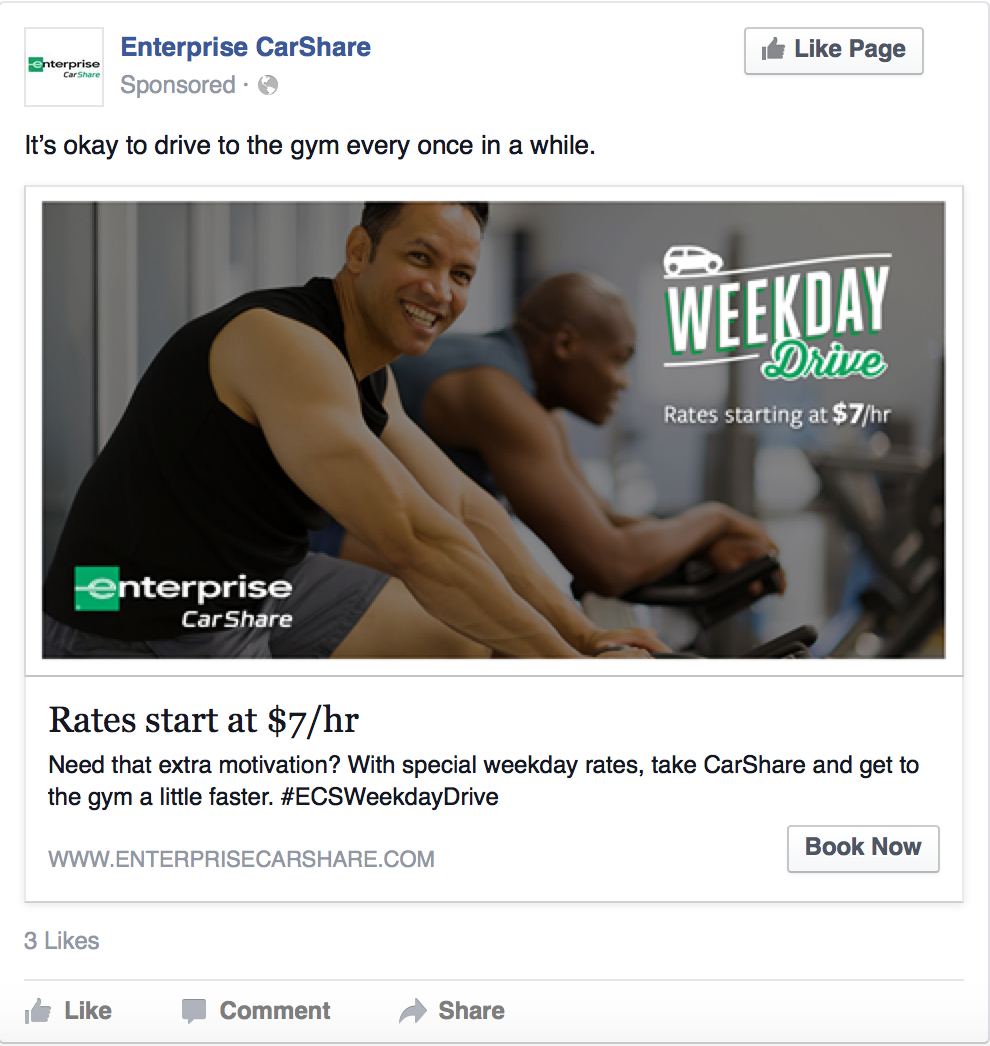990x1046 pixels.
Task: Click the Share arrow icon
Action: (413, 1011)
